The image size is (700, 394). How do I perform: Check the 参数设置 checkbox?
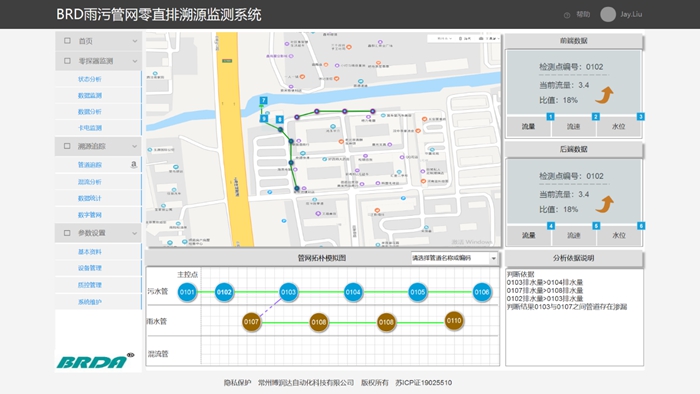point(67,233)
